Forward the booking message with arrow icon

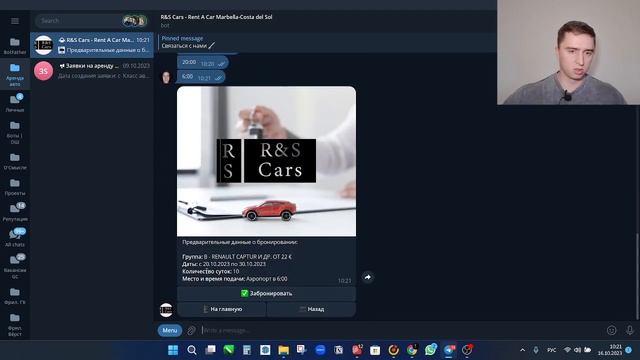(x=367, y=277)
